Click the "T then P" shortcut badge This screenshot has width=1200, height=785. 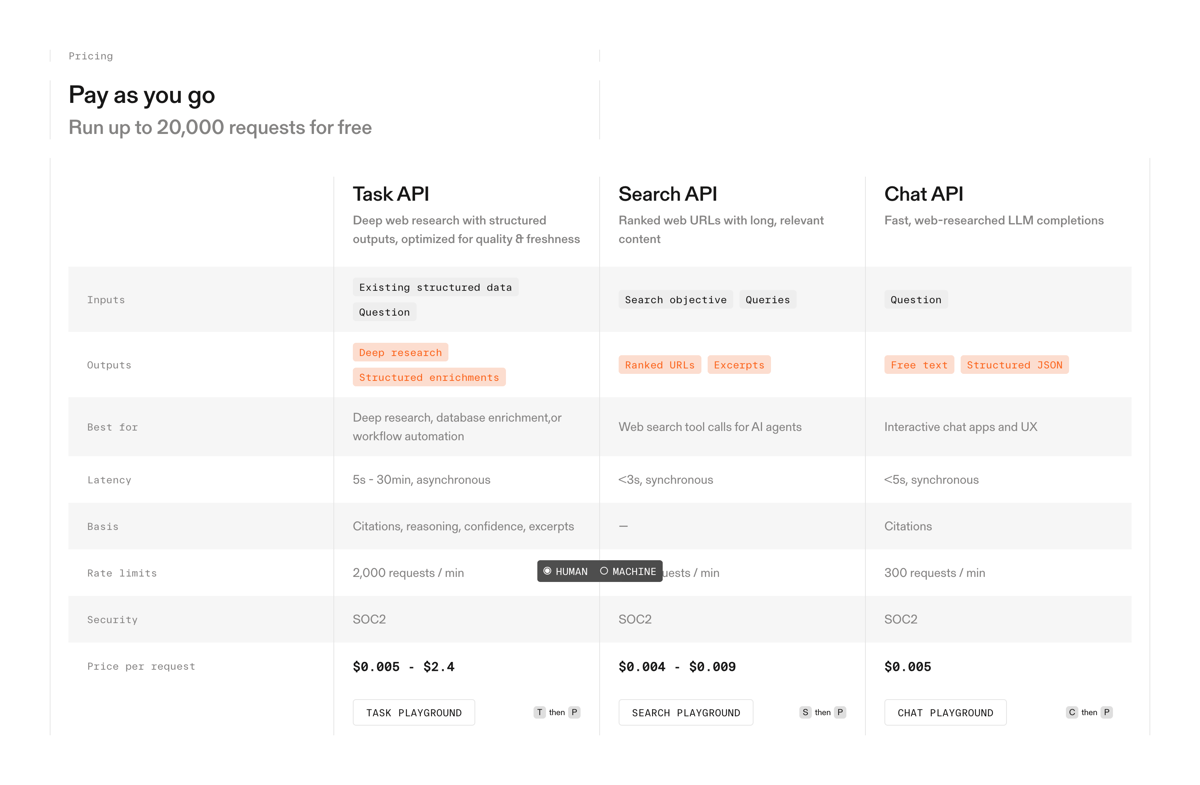point(556,711)
